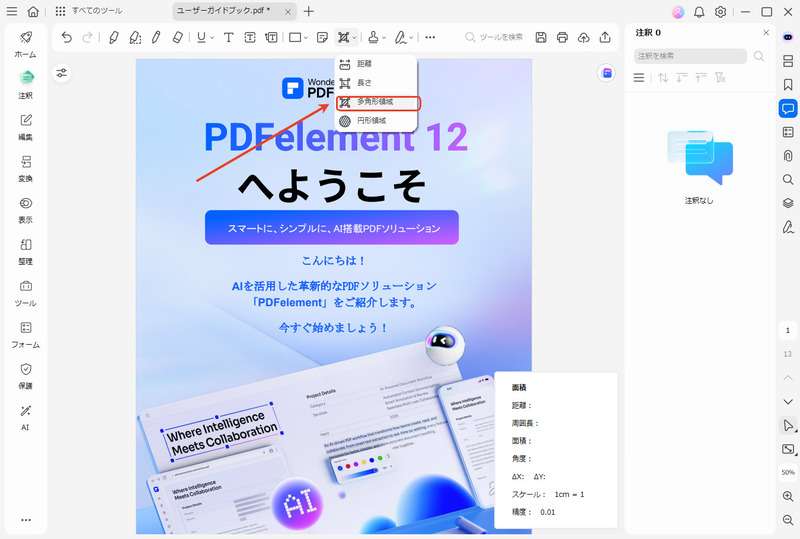
Task: Save the document with the floppy icon
Action: [x=541, y=37]
